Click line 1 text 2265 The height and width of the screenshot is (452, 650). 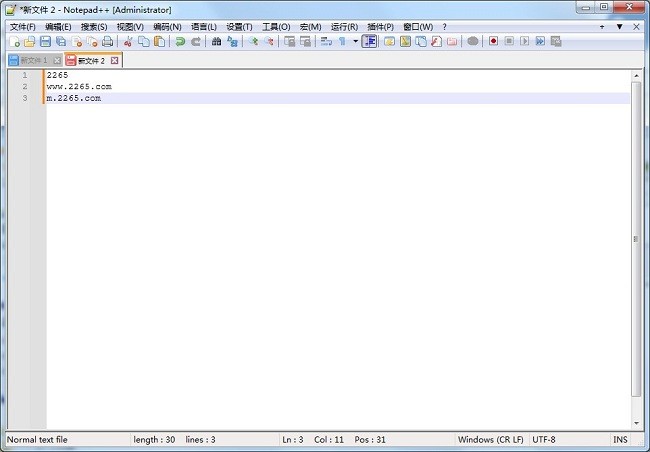57,75
